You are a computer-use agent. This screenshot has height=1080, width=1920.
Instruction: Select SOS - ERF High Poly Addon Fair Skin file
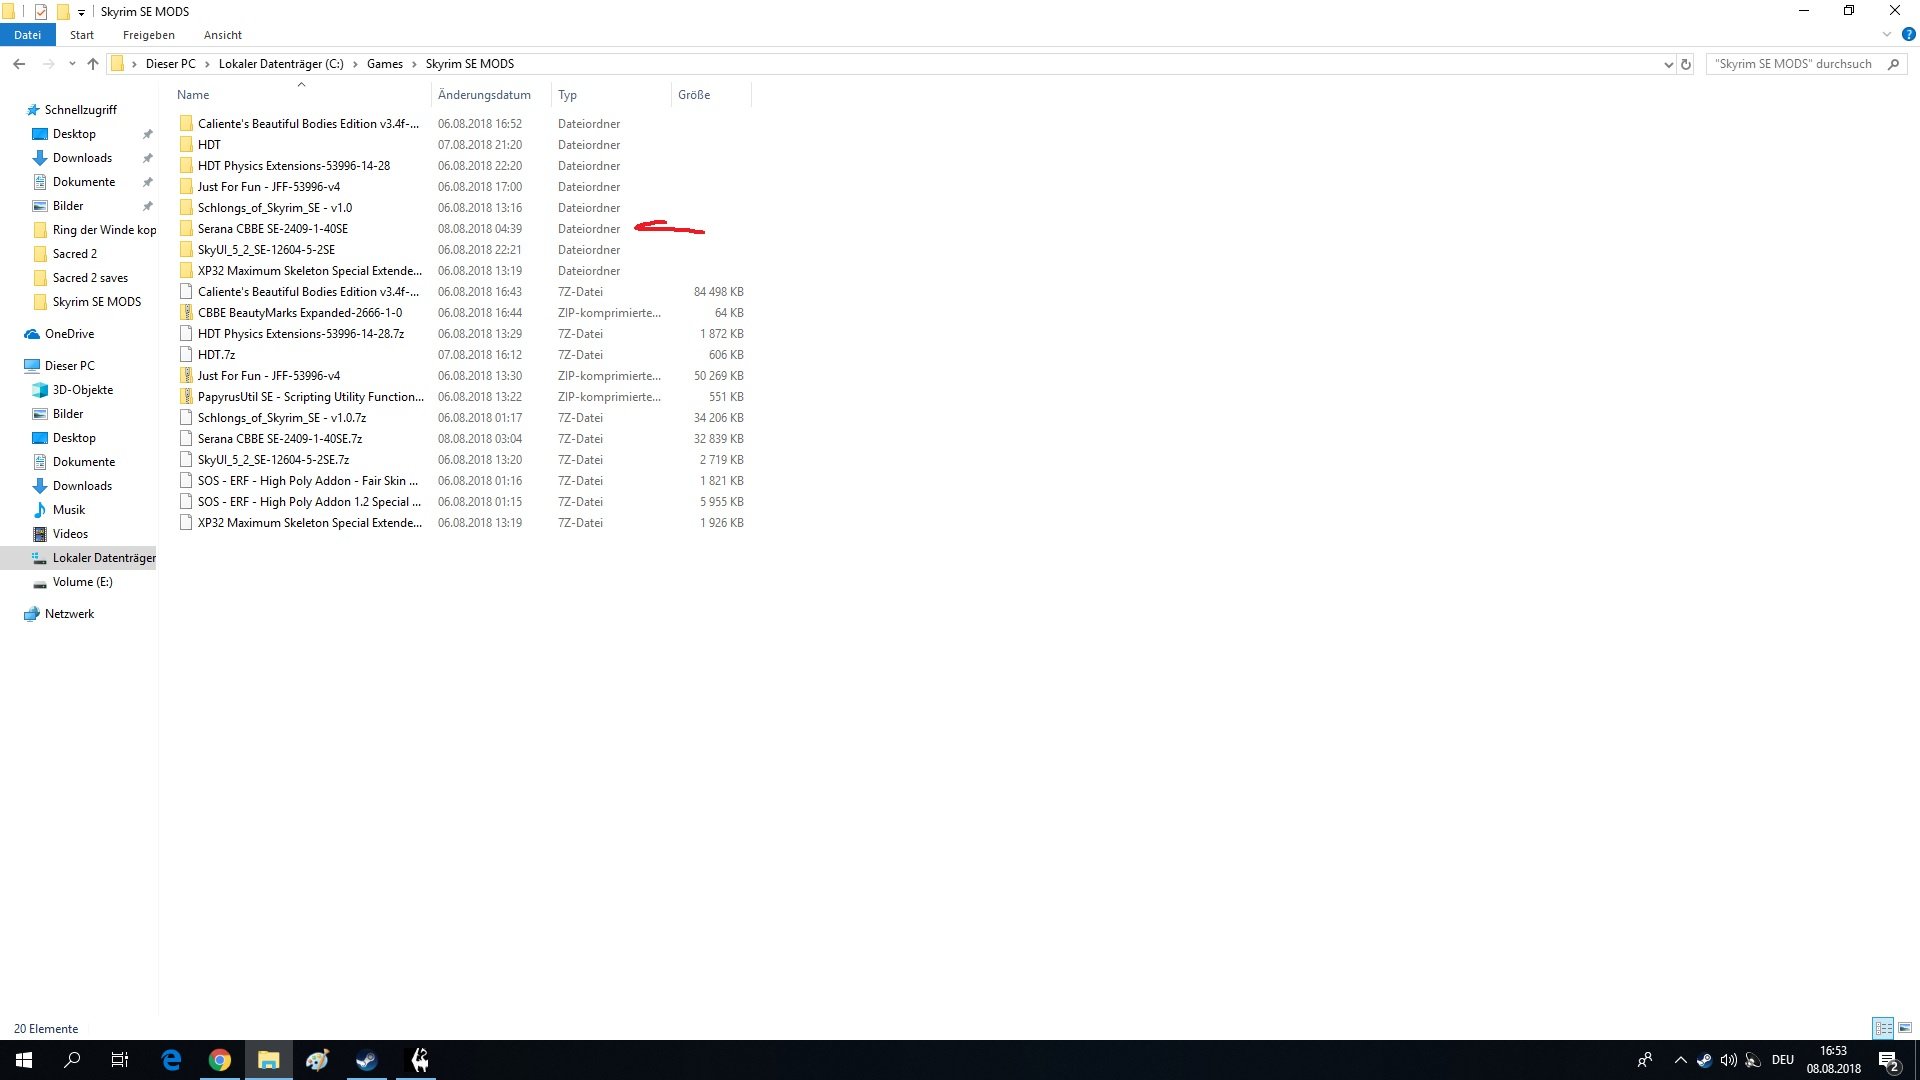[308, 481]
